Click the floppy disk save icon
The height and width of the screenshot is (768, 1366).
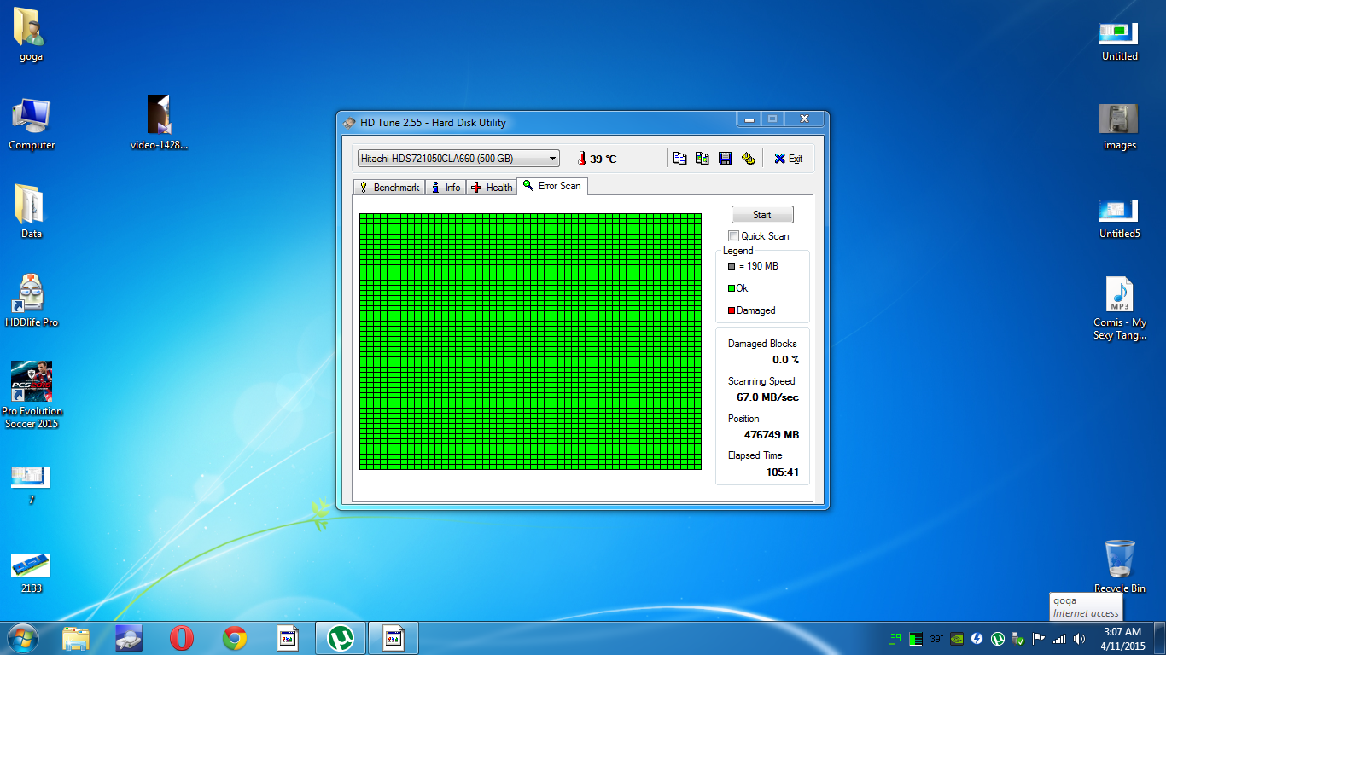[x=725, y=158]
